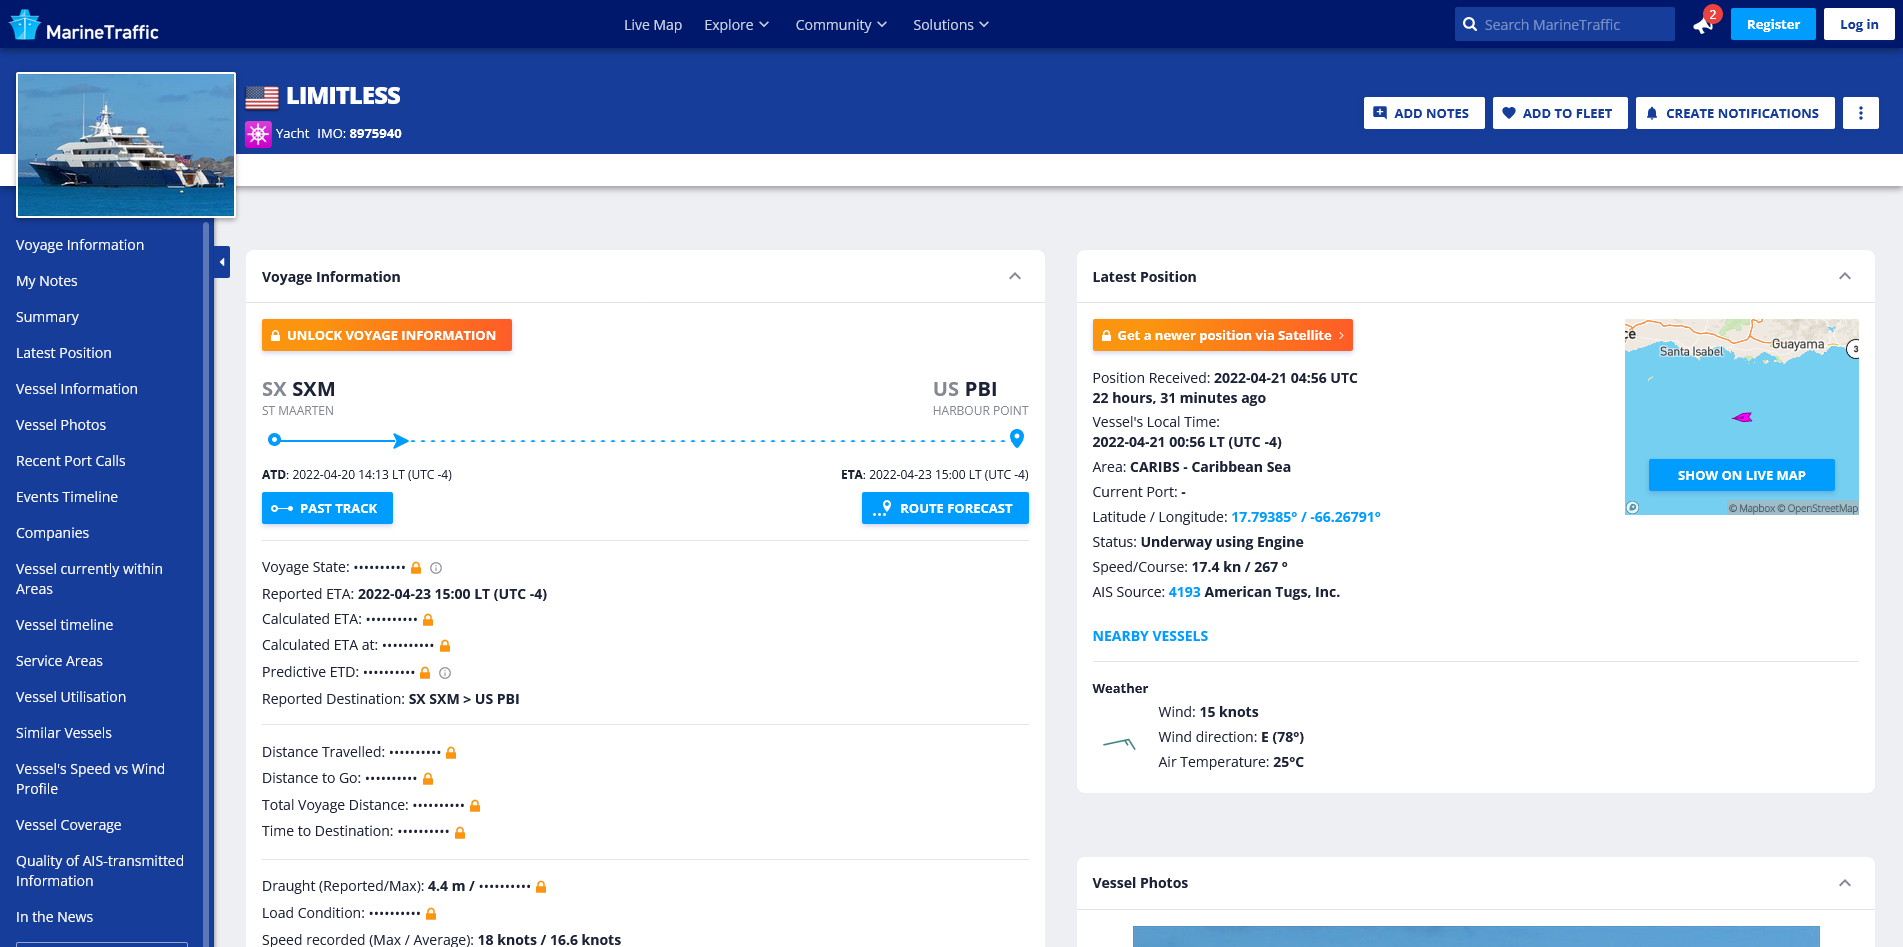Click lock icon beside Distance Travelled

(x=451, y=753)
